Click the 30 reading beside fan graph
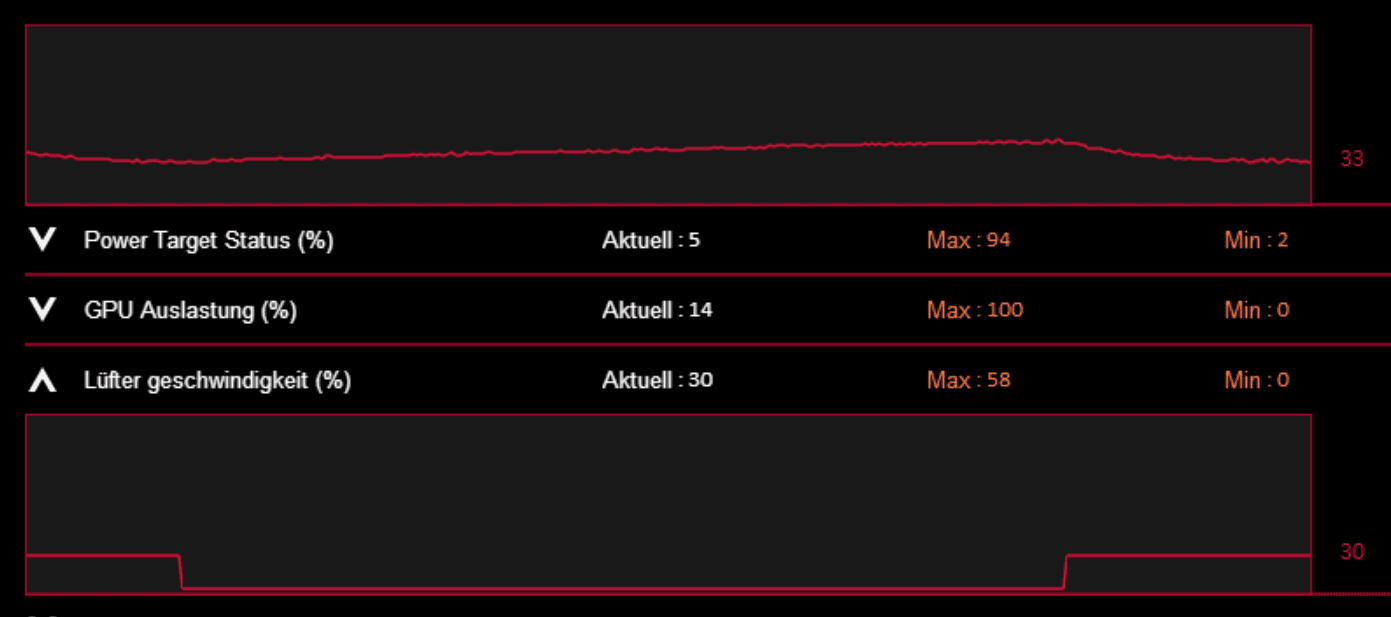Screen dimensions: 1391x617 point(1352,552)
